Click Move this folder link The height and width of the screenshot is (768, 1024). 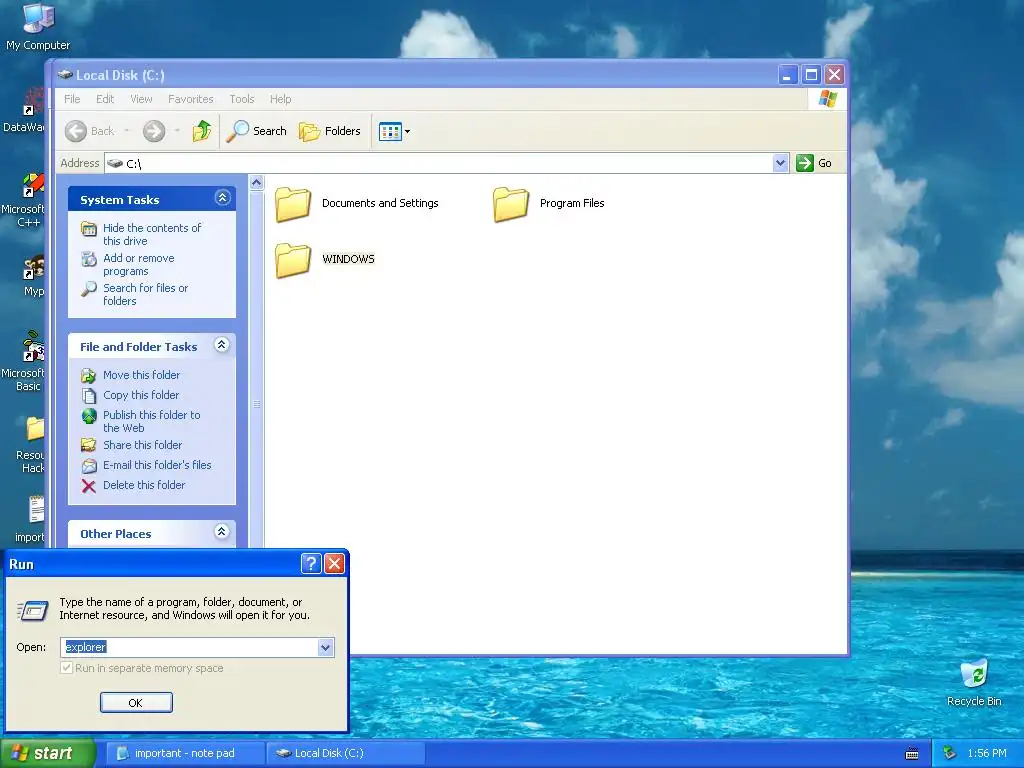pos(141,375)
